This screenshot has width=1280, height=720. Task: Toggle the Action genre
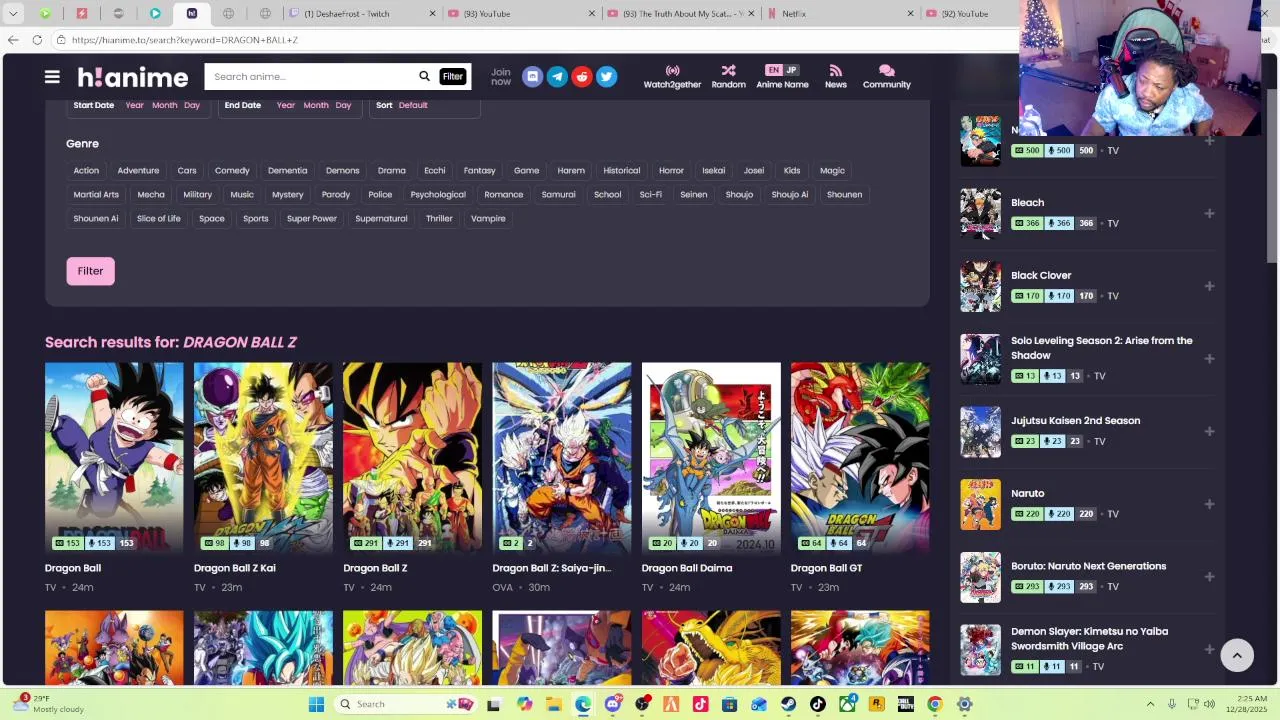(86, 170)
